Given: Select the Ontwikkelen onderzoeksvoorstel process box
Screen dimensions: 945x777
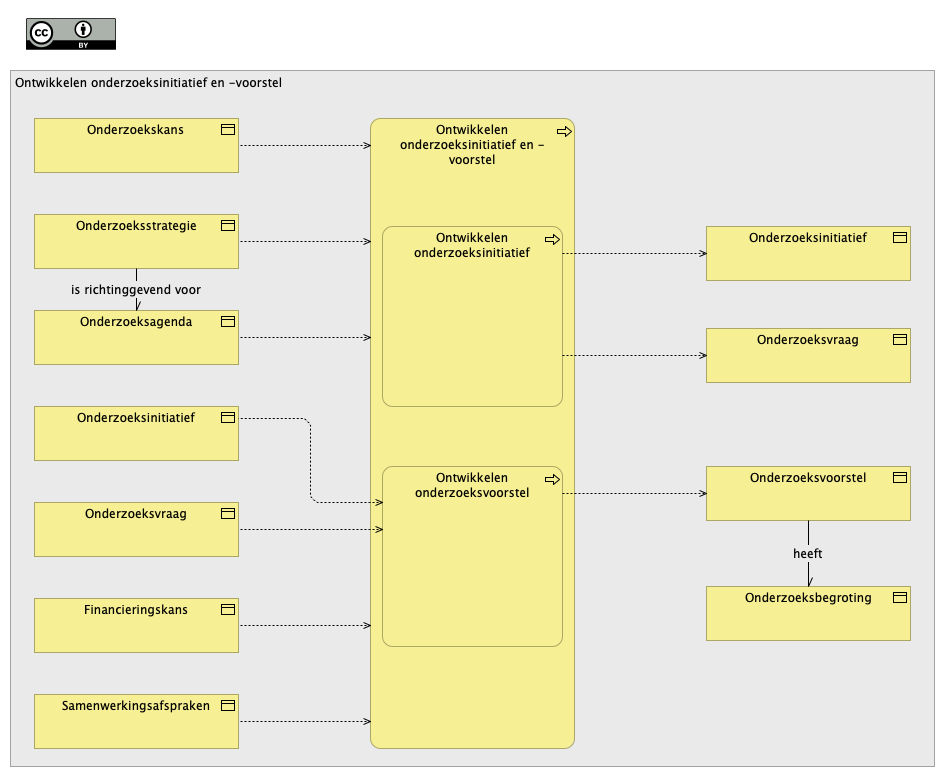Looking at the screenshot, I should point(472,556).
